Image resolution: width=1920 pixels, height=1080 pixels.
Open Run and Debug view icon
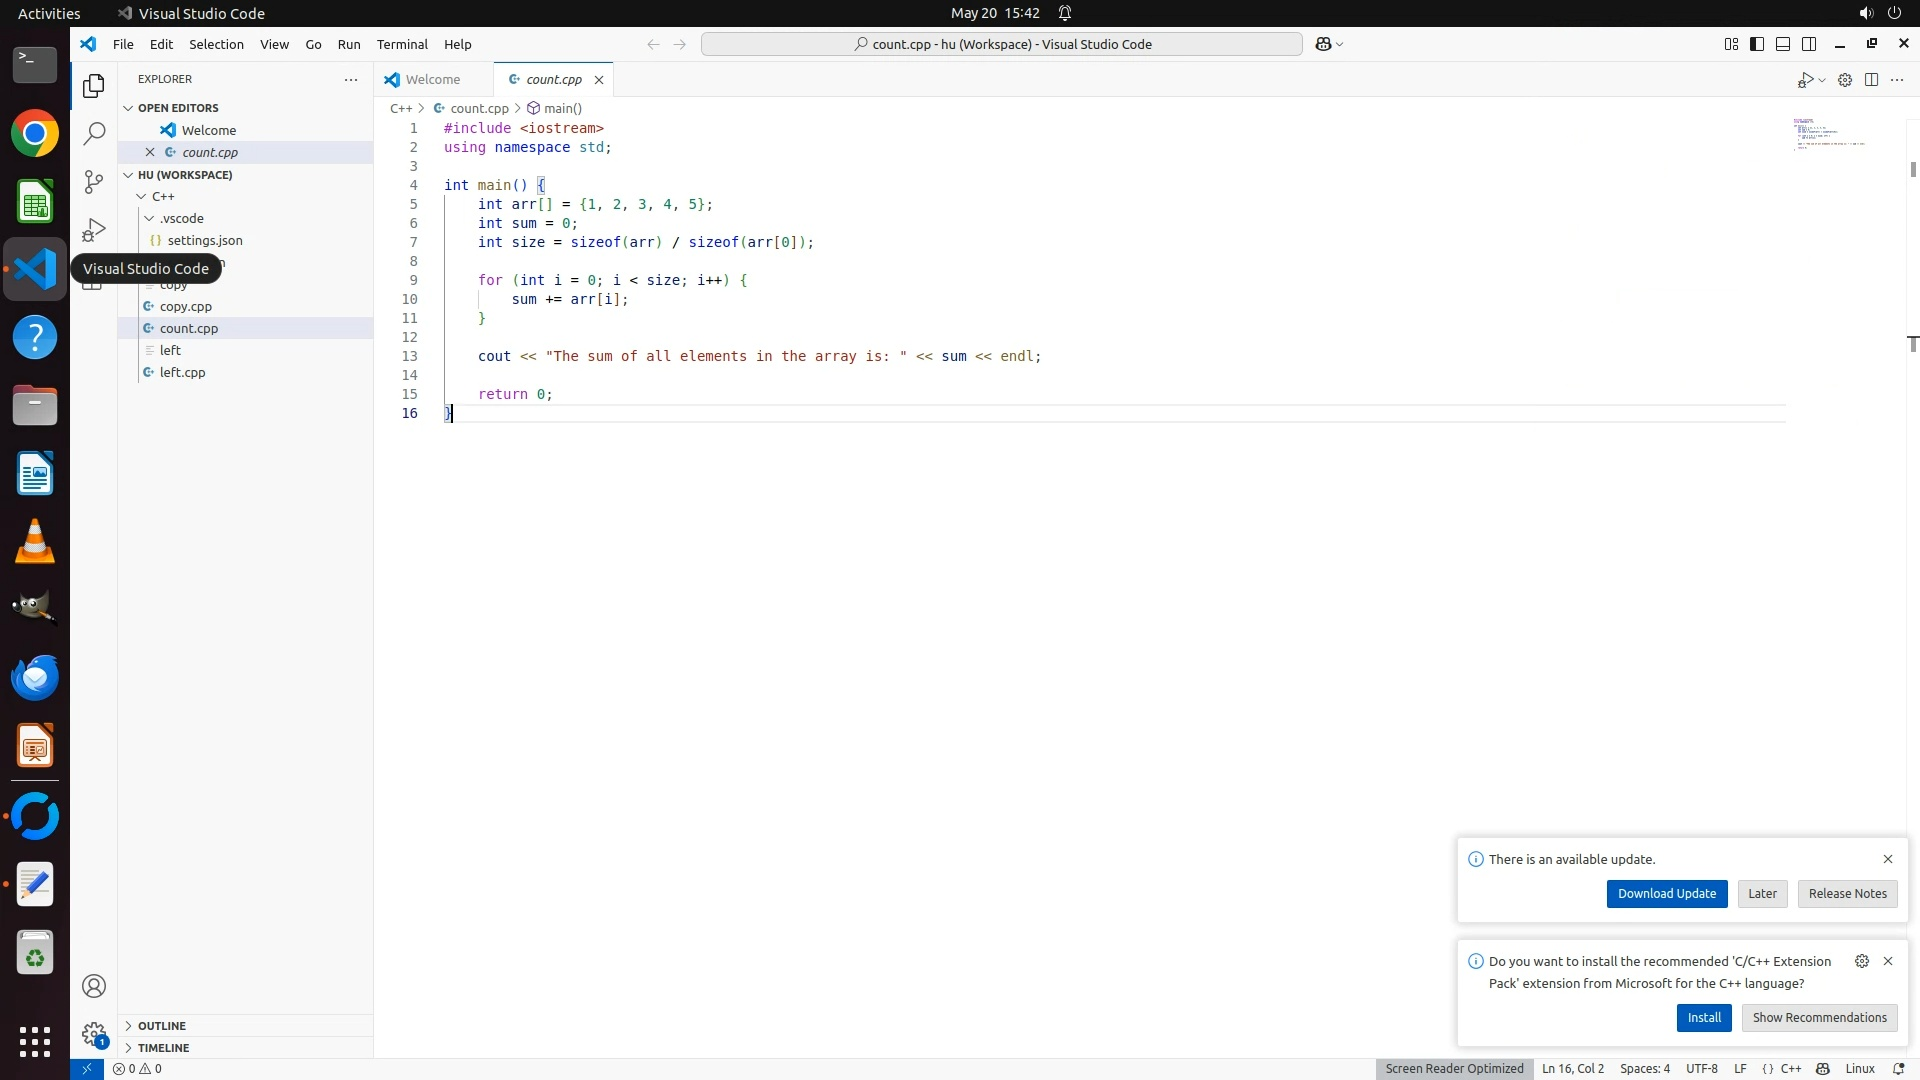click(94, 231)
